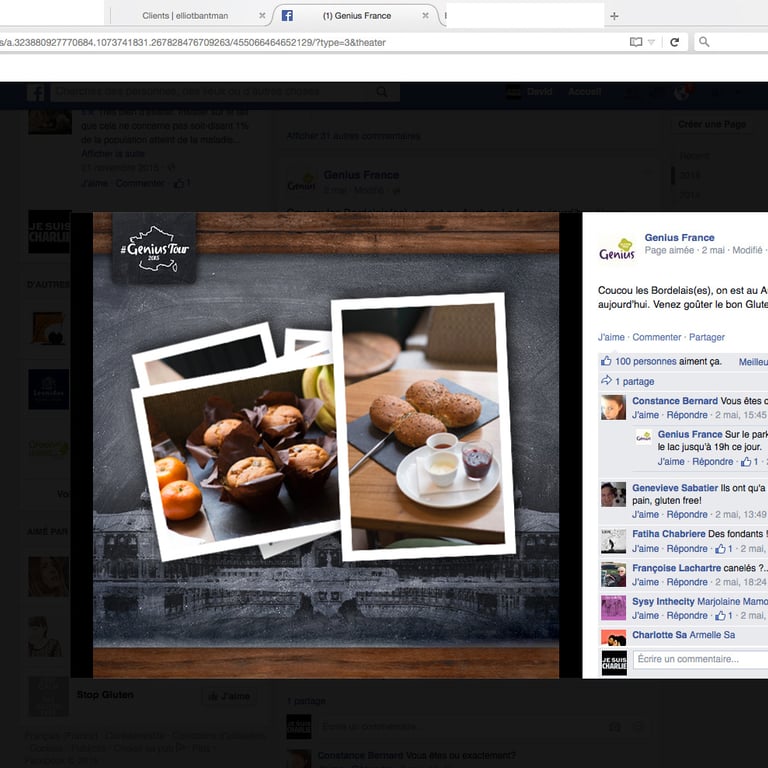Viewport: 768px width, 768px height.
Task: Open a new browser tab
Action: pyautogui.click(x=614, y=16)
